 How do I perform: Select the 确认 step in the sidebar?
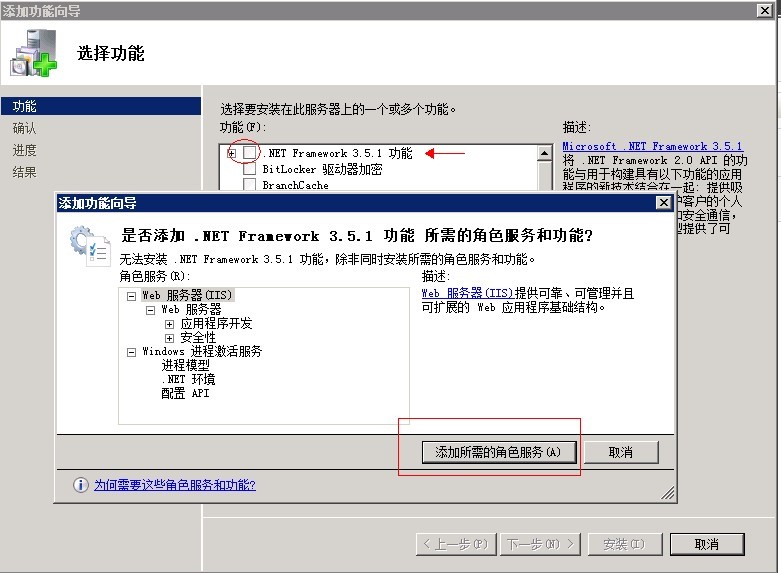click(24, 128)
